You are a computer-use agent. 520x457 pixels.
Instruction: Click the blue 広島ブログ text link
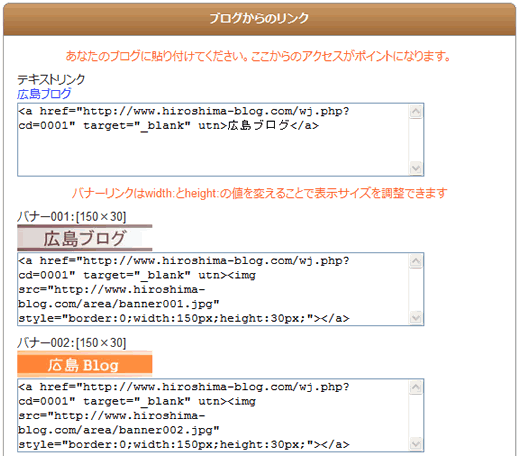click(44, 94)
